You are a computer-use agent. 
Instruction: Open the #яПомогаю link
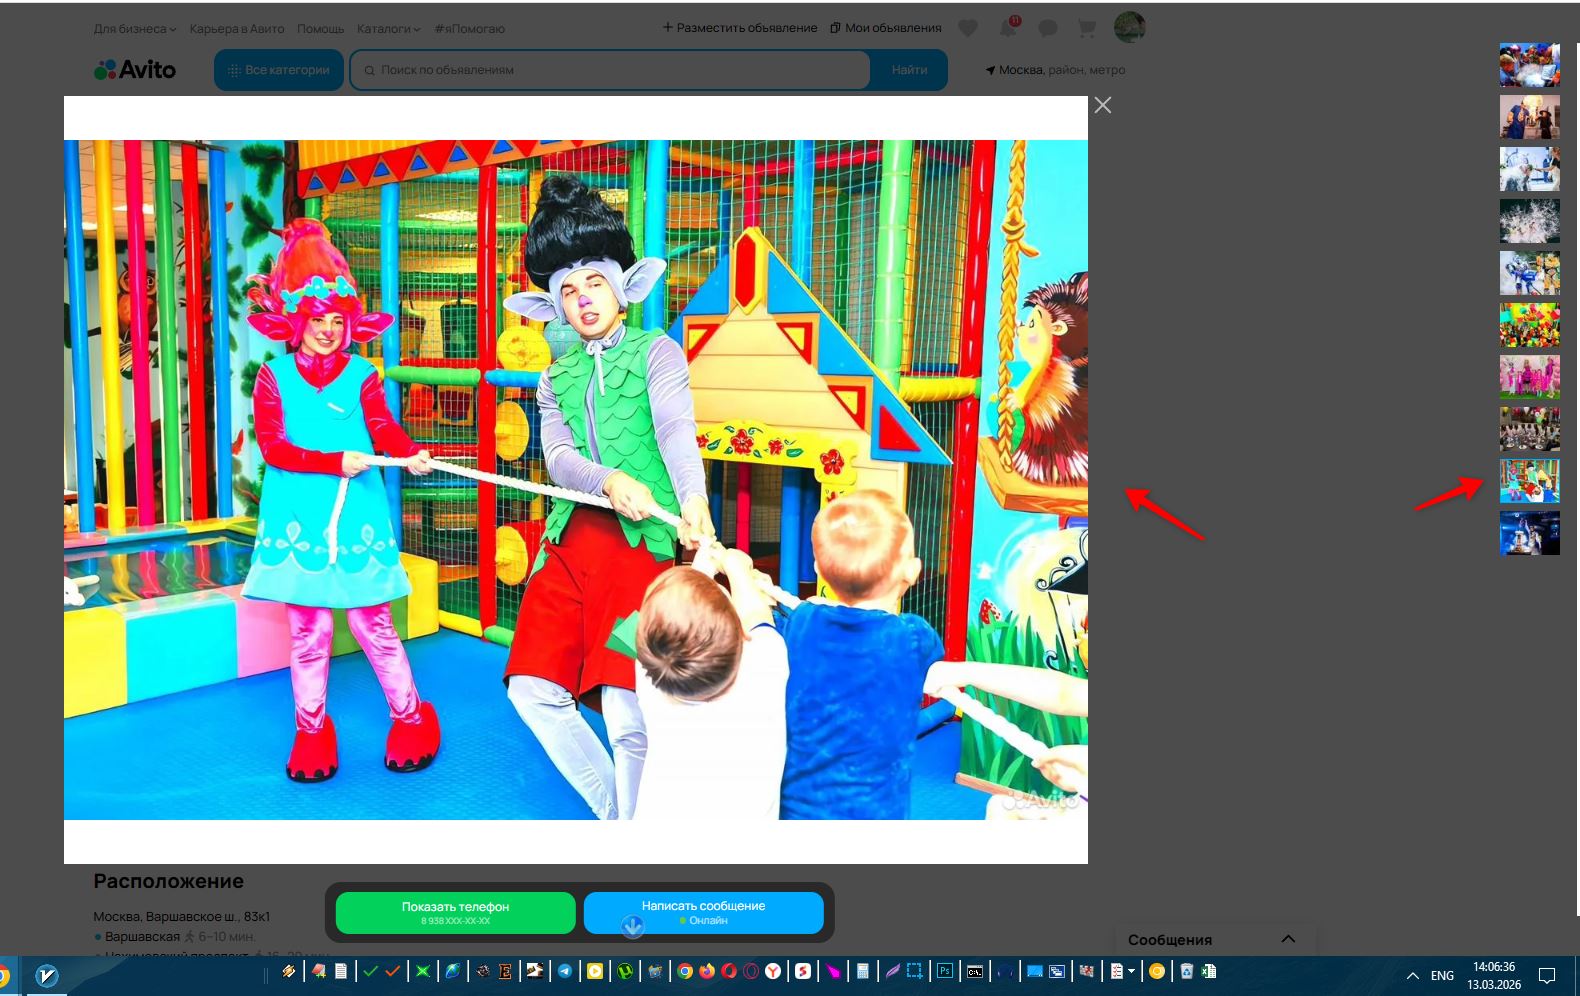pos(470,29)
